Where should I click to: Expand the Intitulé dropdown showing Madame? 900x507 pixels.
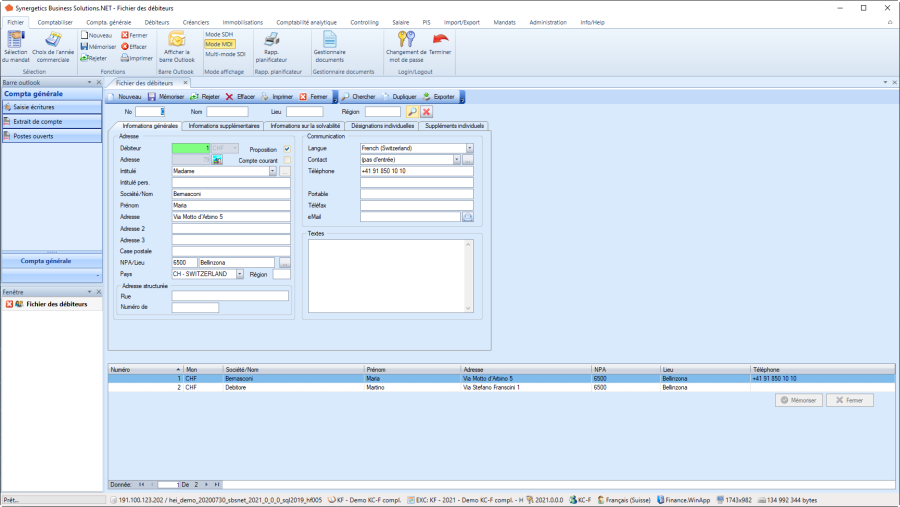click(x=272, y=171)
